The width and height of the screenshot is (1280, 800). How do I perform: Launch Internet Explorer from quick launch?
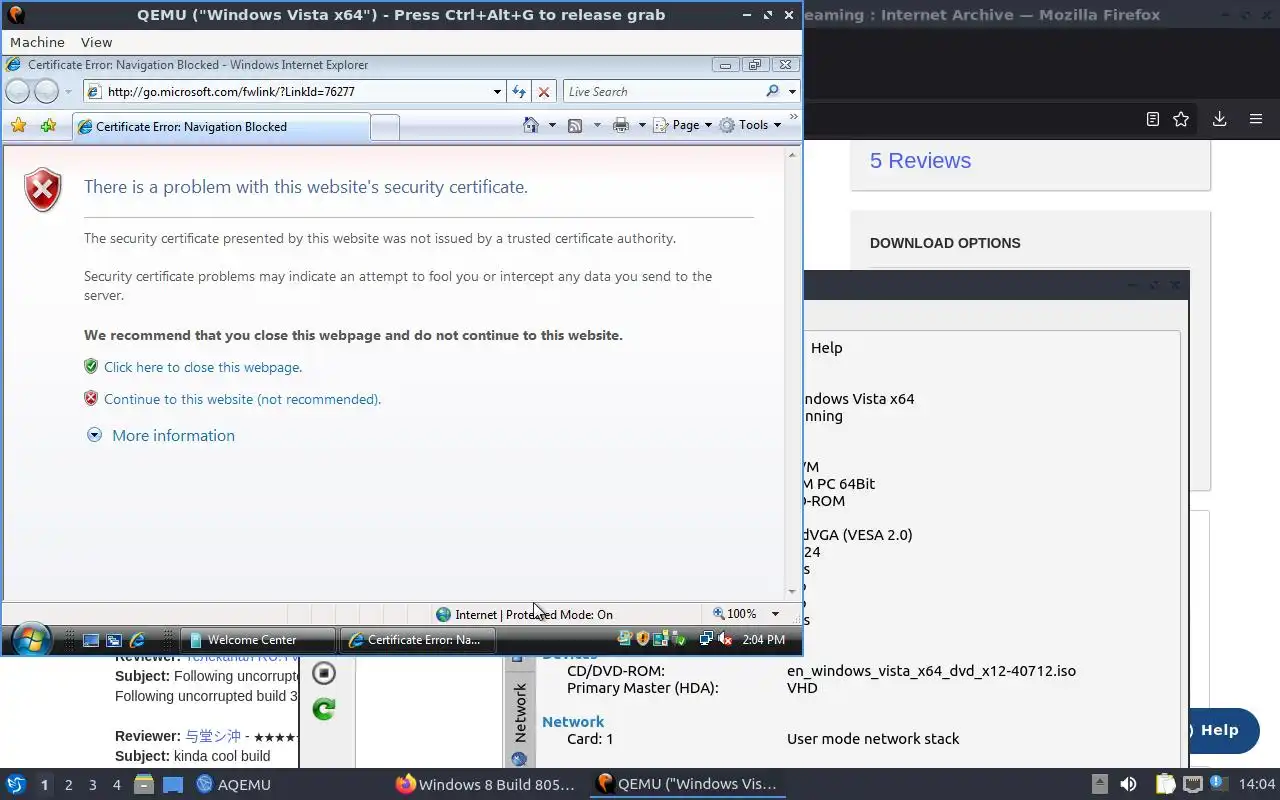click(x=138, y=640)
